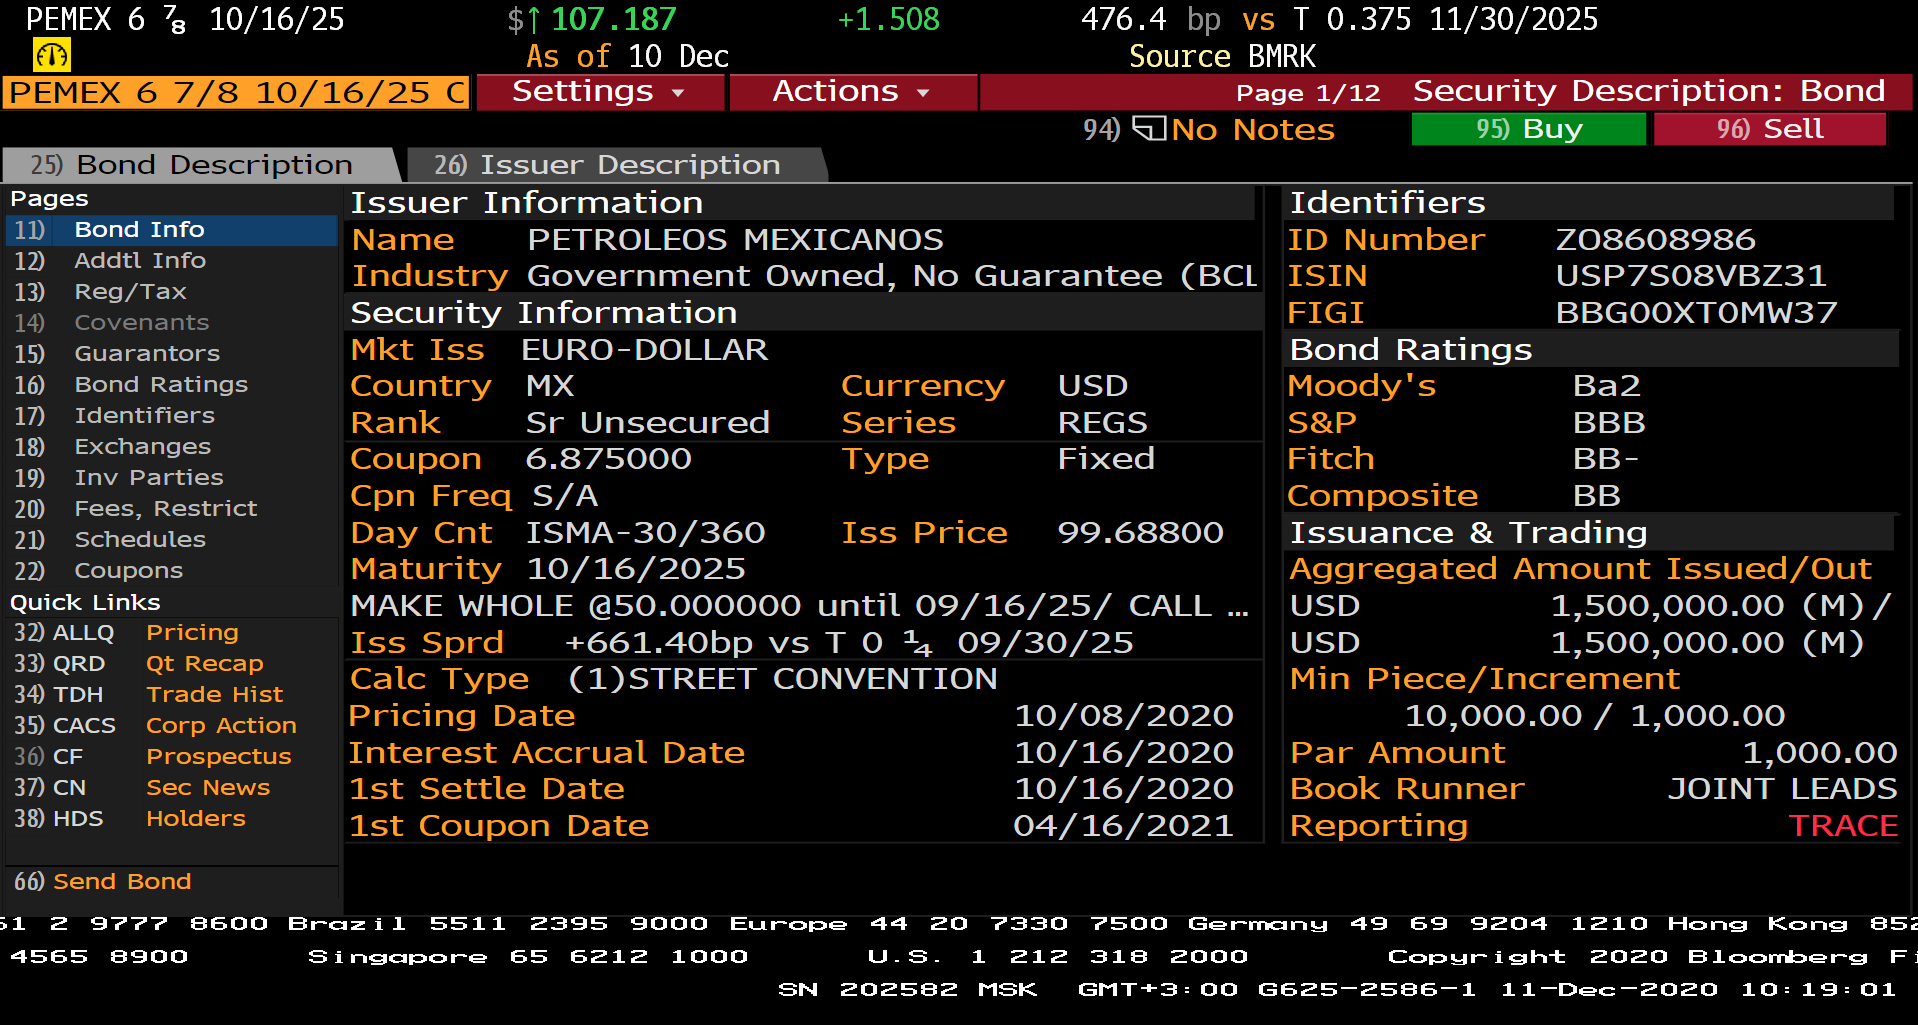Image resolution: width=1918 pixels, height=1025 pixels.
Task: Click the note icon beside No Notes
Action: point(1149,129)
